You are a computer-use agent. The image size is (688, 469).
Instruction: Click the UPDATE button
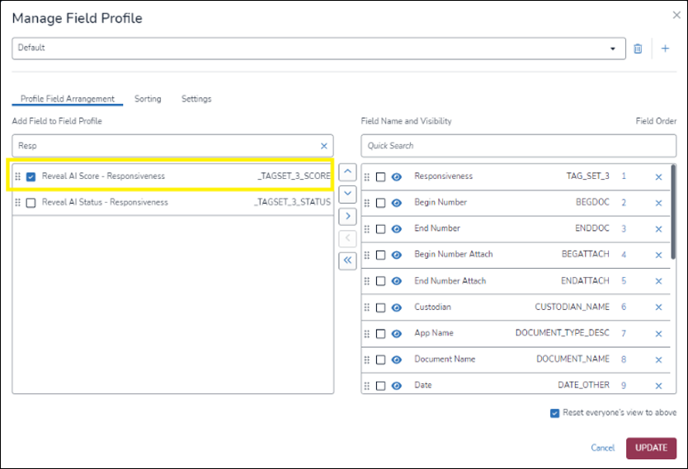pyautogui.click(x=650, y=447)
